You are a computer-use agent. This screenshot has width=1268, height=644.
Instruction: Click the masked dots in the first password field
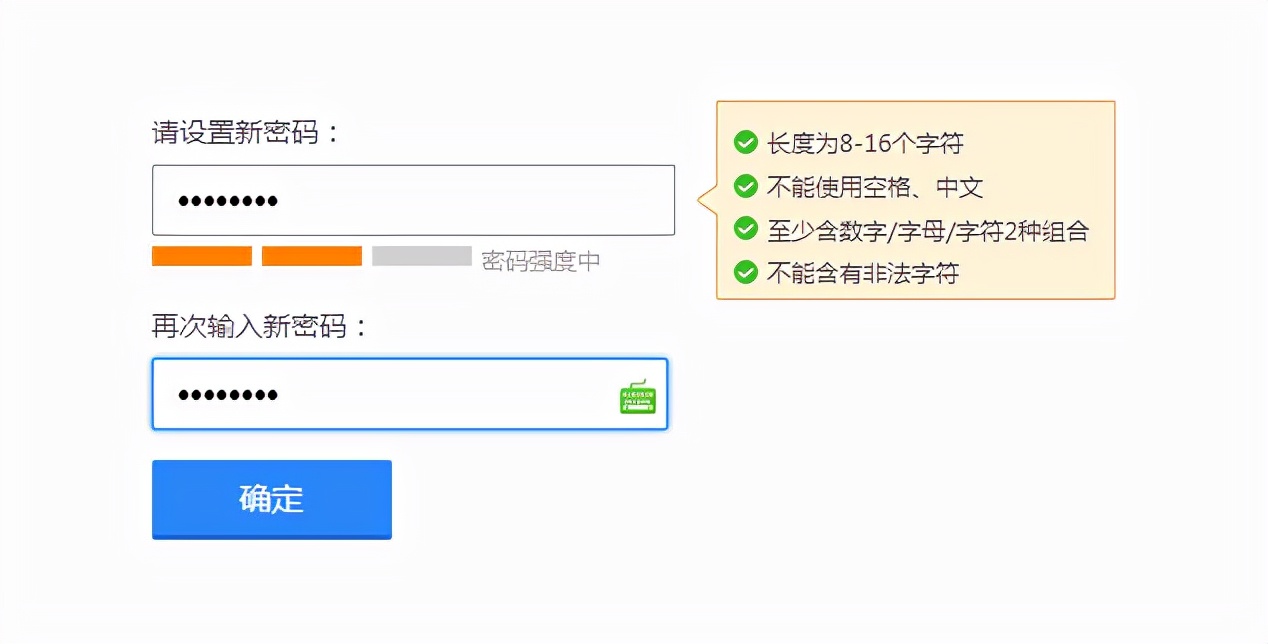(x=228, y=201)
